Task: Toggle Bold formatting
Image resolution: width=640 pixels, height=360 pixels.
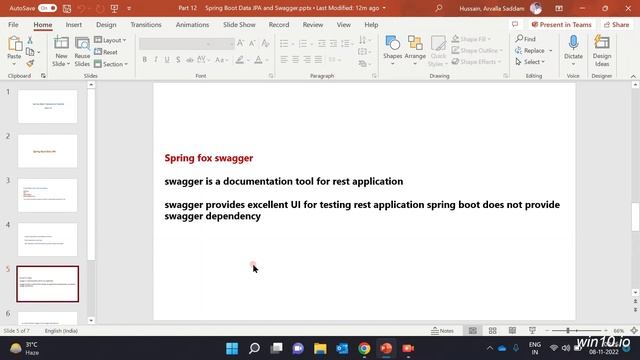Action: (x=144, y=60)
